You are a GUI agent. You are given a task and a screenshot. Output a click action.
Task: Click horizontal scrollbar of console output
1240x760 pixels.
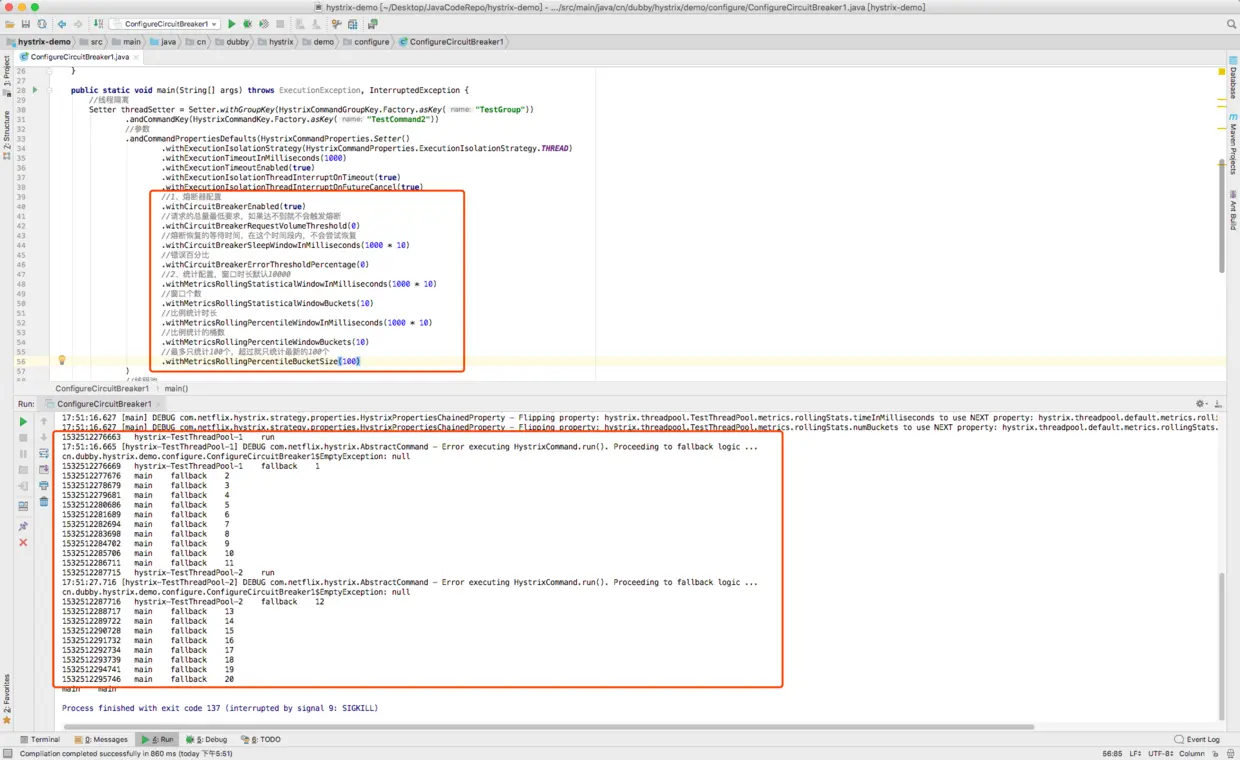click(x=547, y=727)
